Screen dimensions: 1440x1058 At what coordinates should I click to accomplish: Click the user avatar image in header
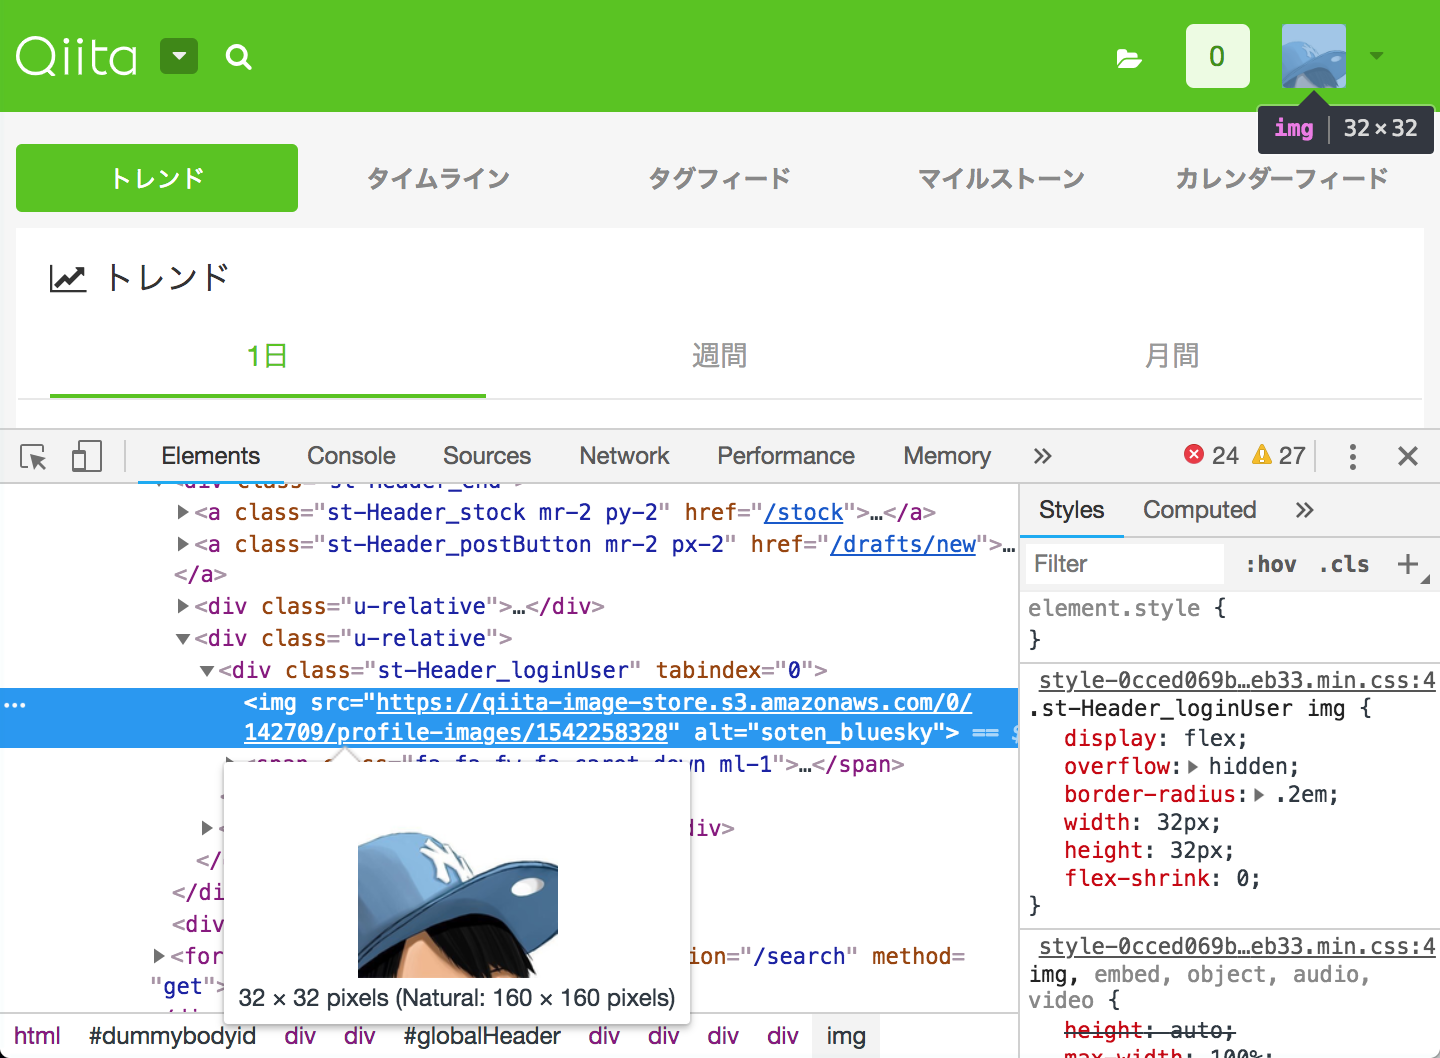1313,56
